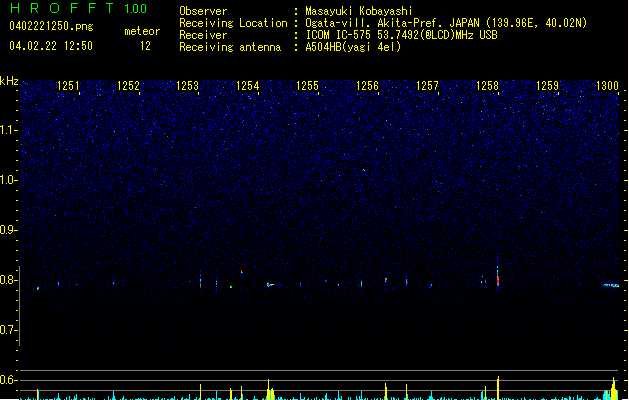
Task: Click the 1.0 kHz frequency label
Action: (x=9, y=180)
